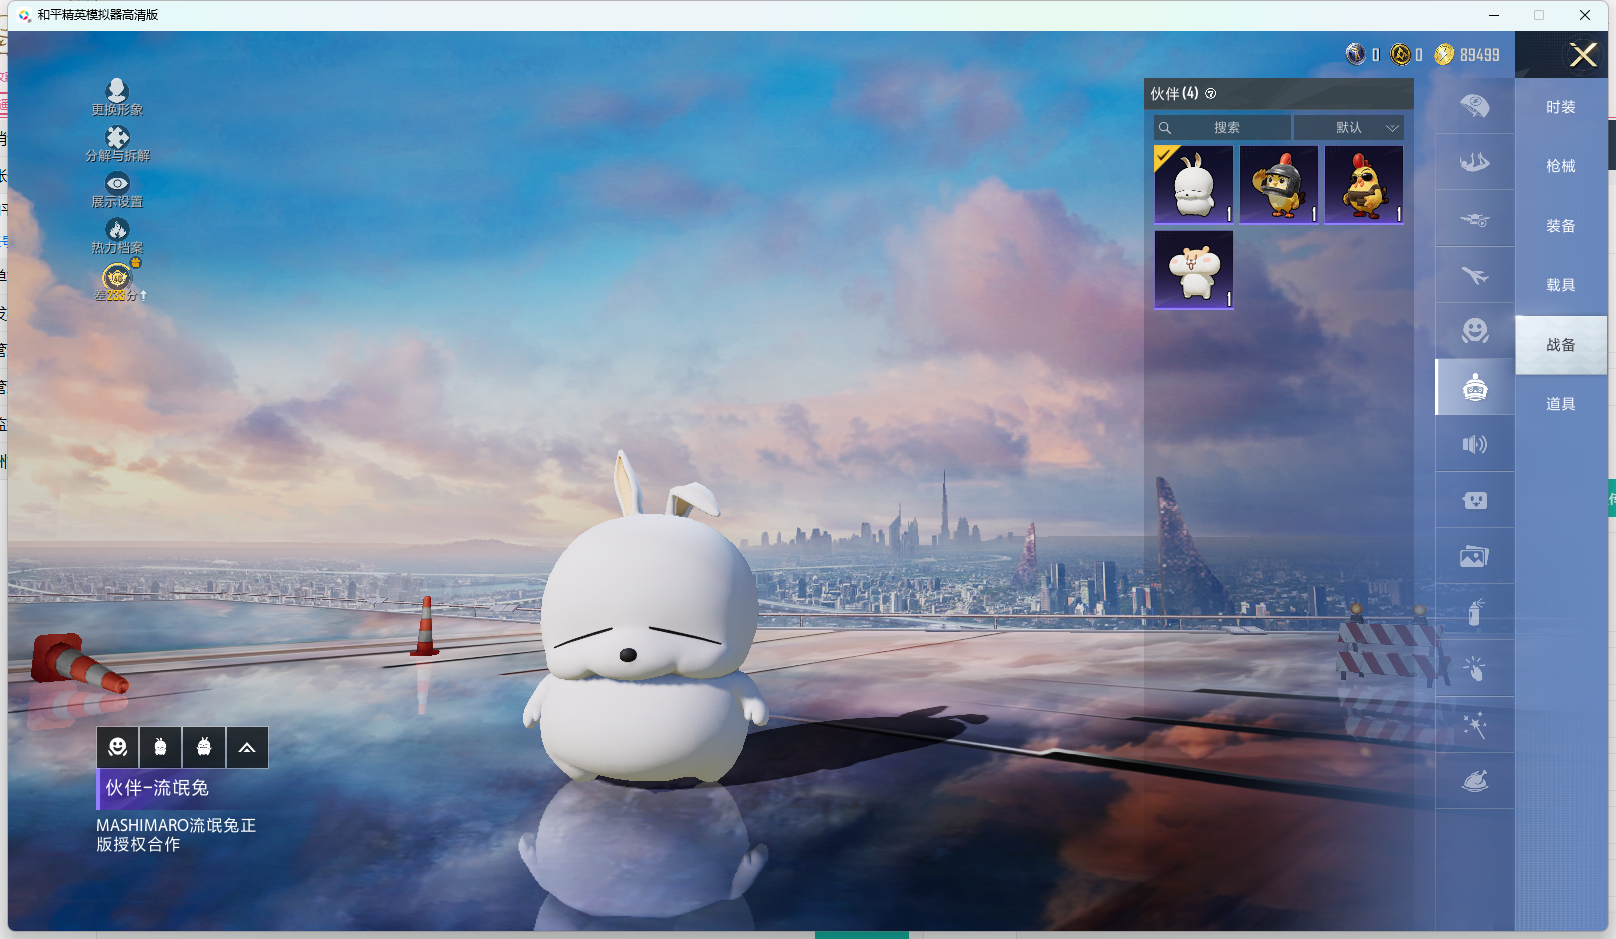Select the spray can category icon

point(1474,612)
